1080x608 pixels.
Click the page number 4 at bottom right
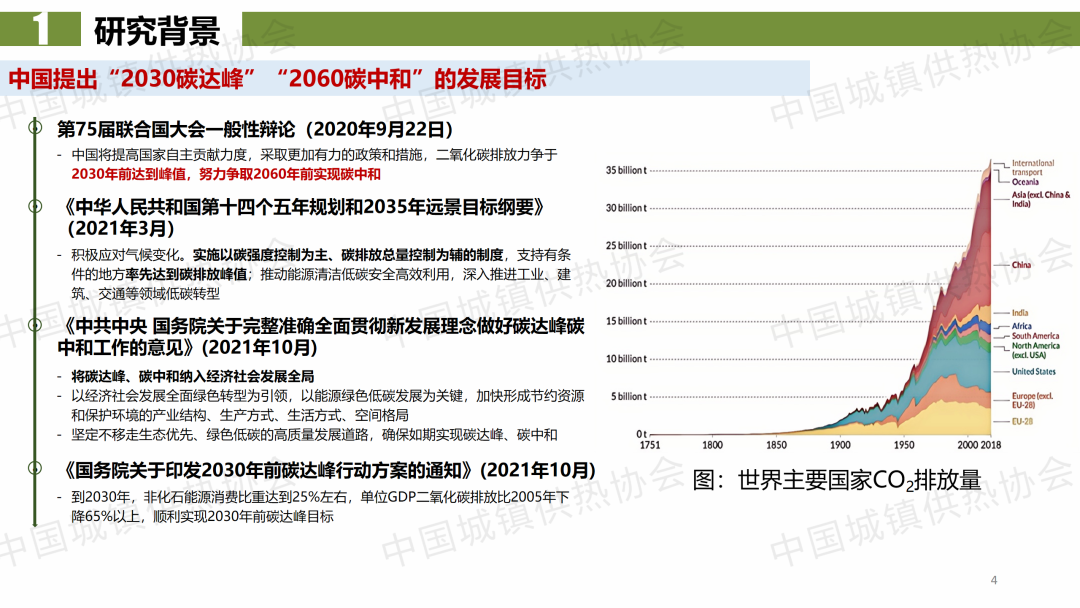click(993, 580)
